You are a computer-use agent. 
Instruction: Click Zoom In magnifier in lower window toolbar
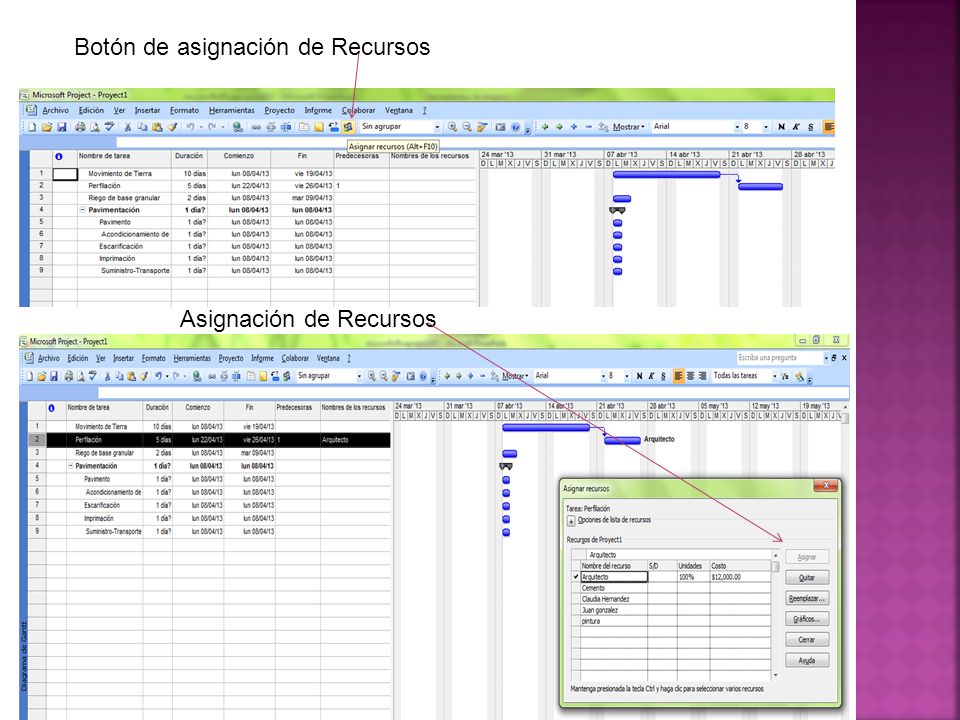pos(372,376)
